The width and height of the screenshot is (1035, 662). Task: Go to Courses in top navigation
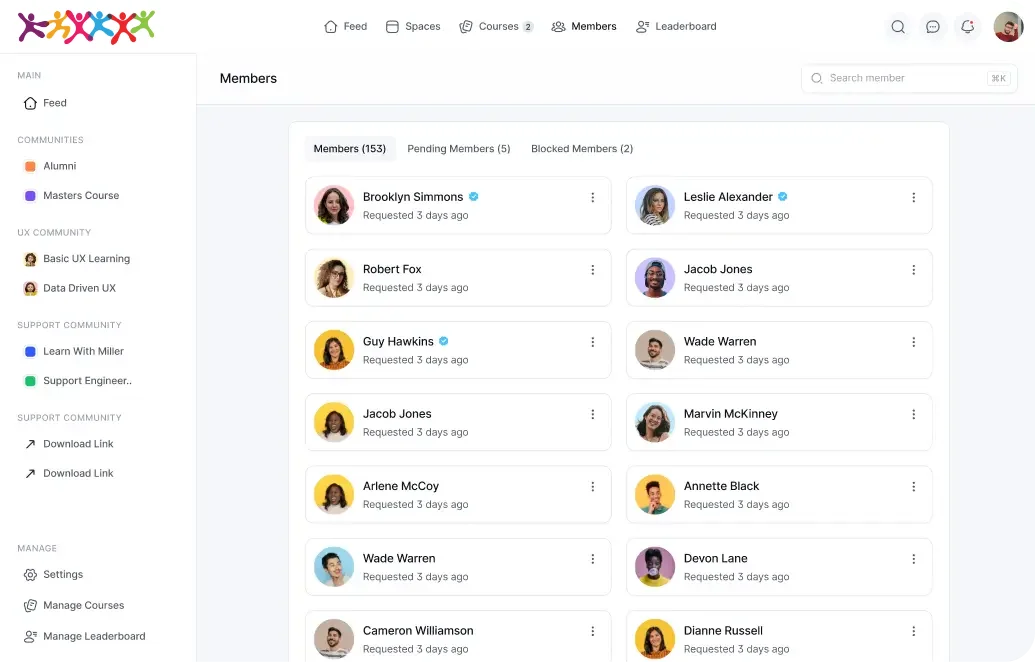coord(496,27)
